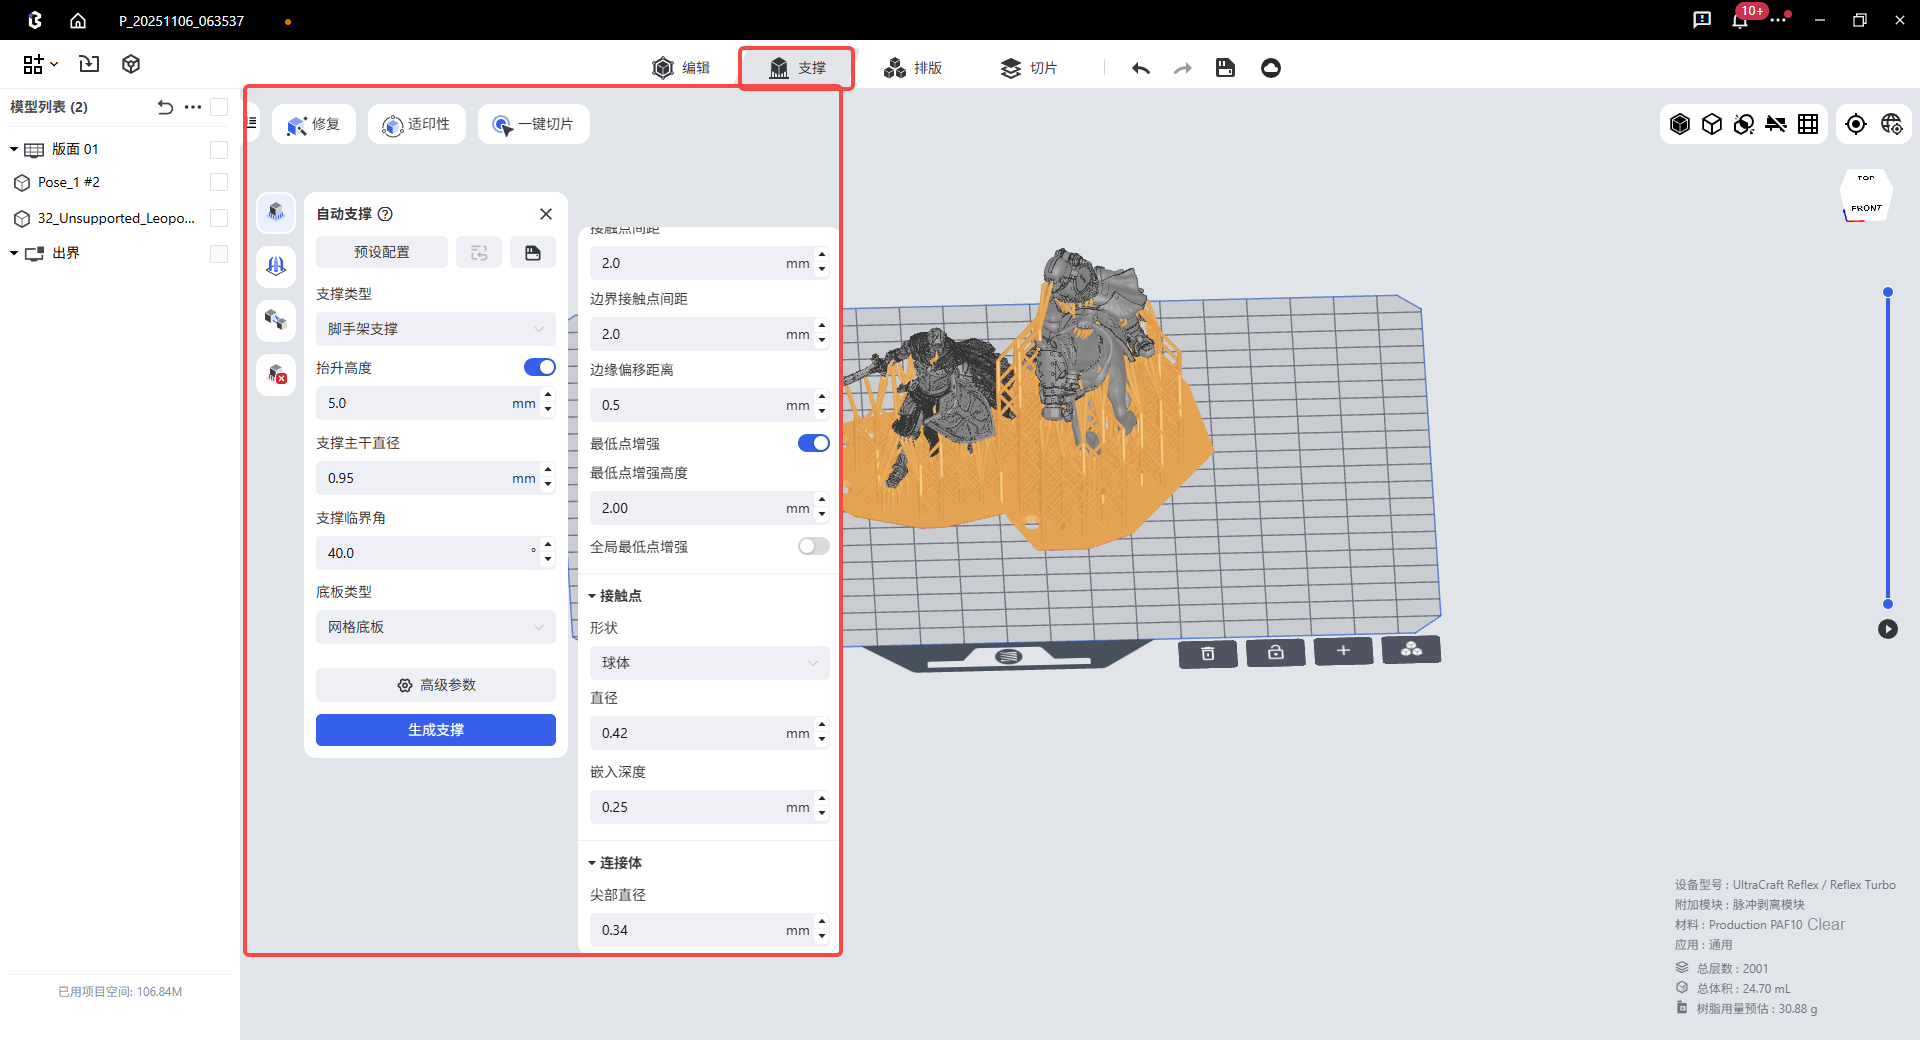Open the feedback message icon
Viewport: 1920px width, 1040px height.
[x=1702, y=20]
